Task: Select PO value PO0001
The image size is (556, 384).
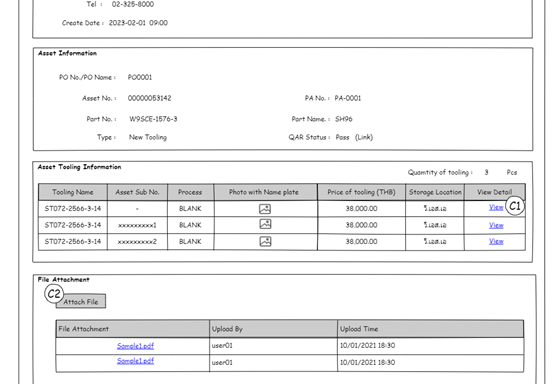Action: tap(140, 77)
